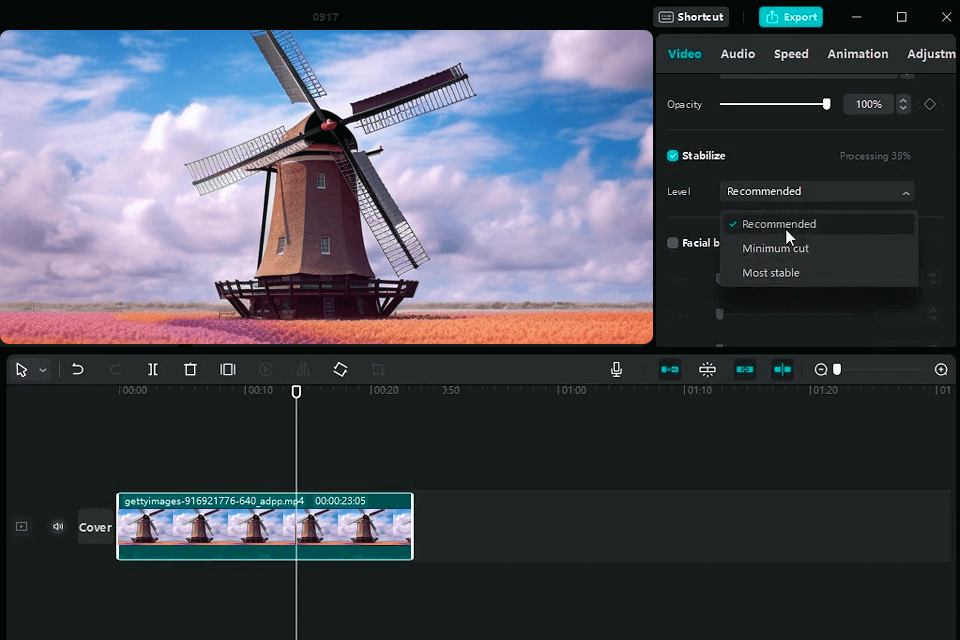Screen dimensions: 960x640
Task: Click the 01:00 mark on timeline ruler
Action: pos(572,390)
